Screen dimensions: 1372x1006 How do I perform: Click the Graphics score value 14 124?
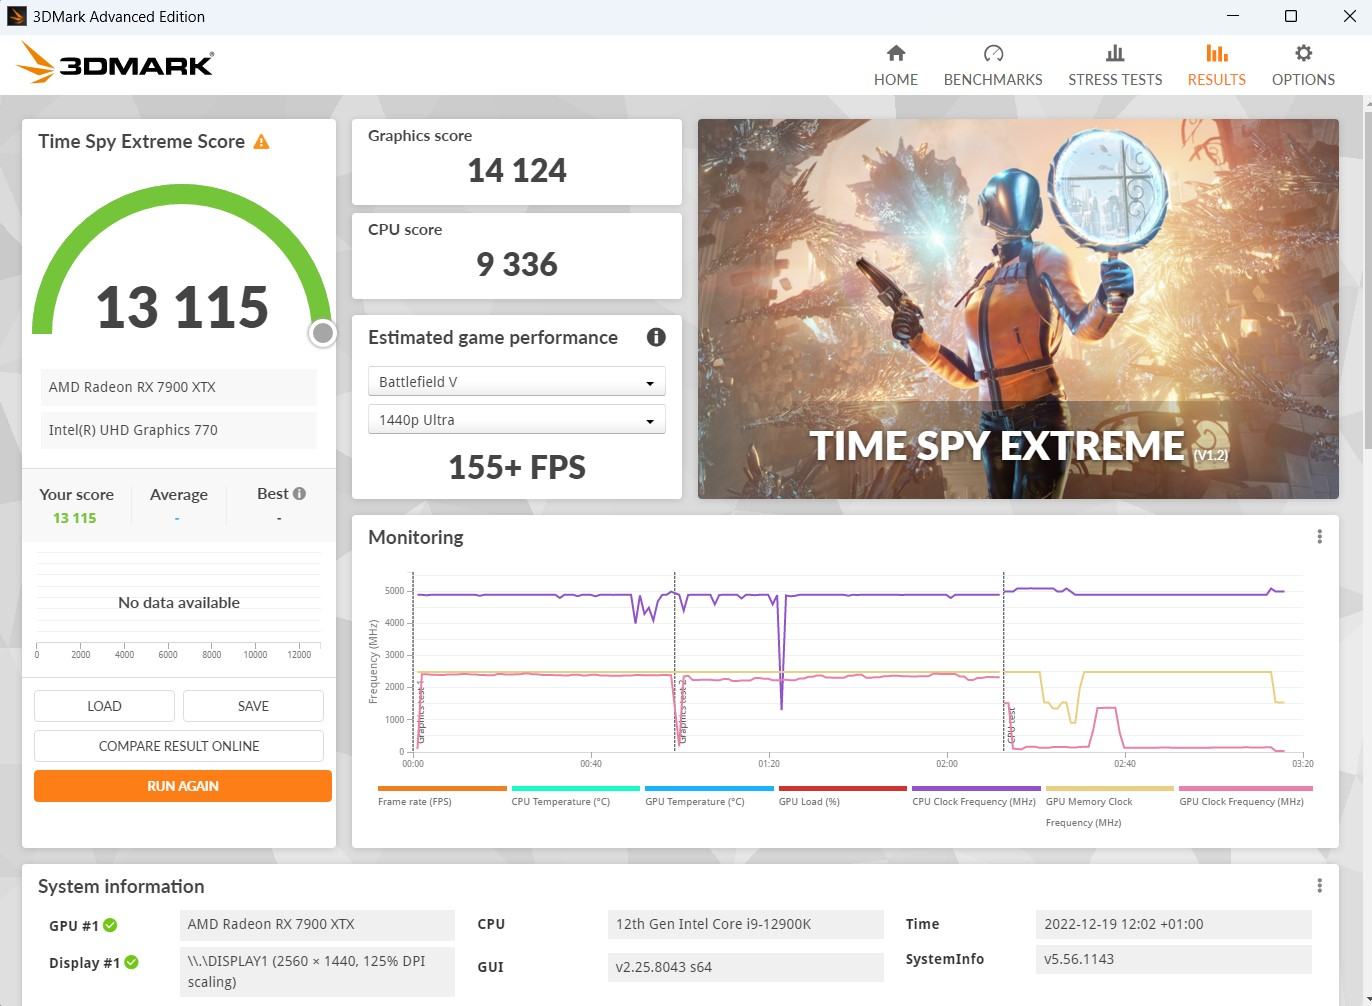pyautogui.click(x=517, y=171)
